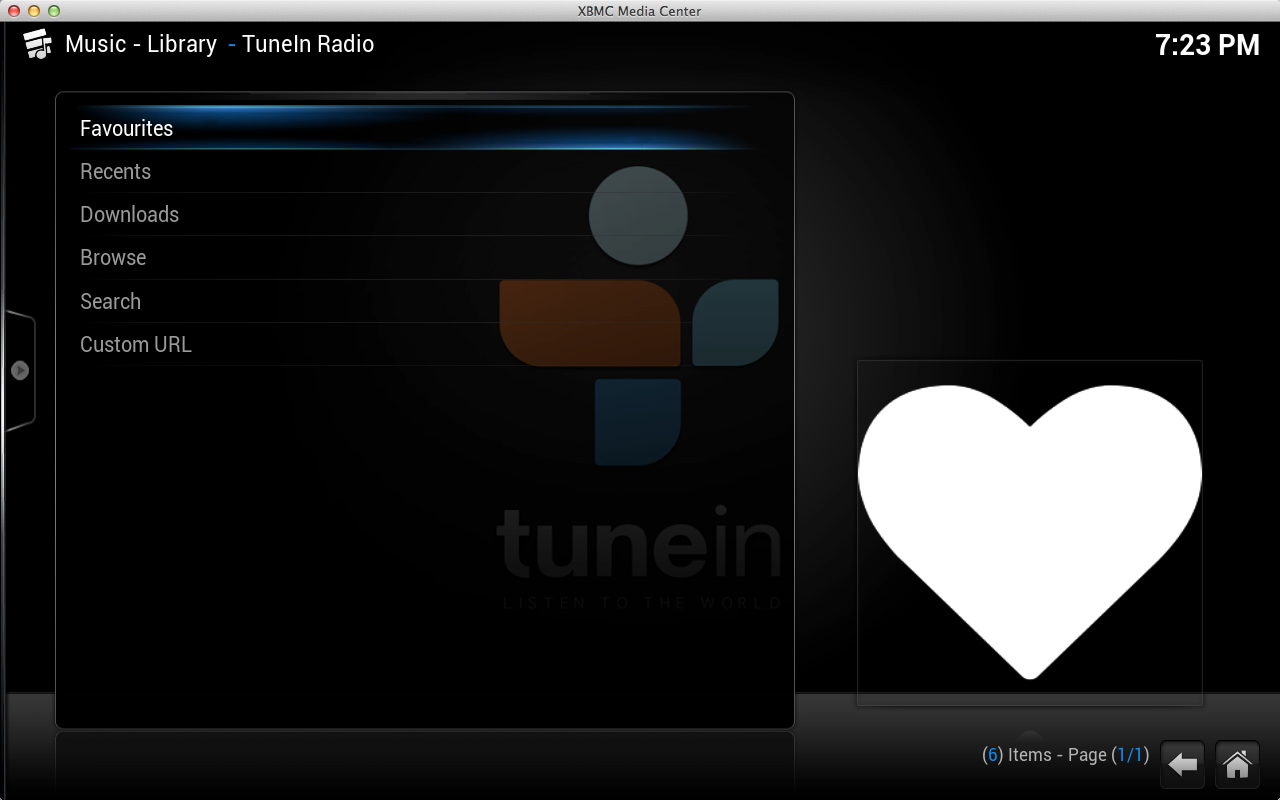View the Downloads section
Screen dimensions: 1280x800
[129, 214]
